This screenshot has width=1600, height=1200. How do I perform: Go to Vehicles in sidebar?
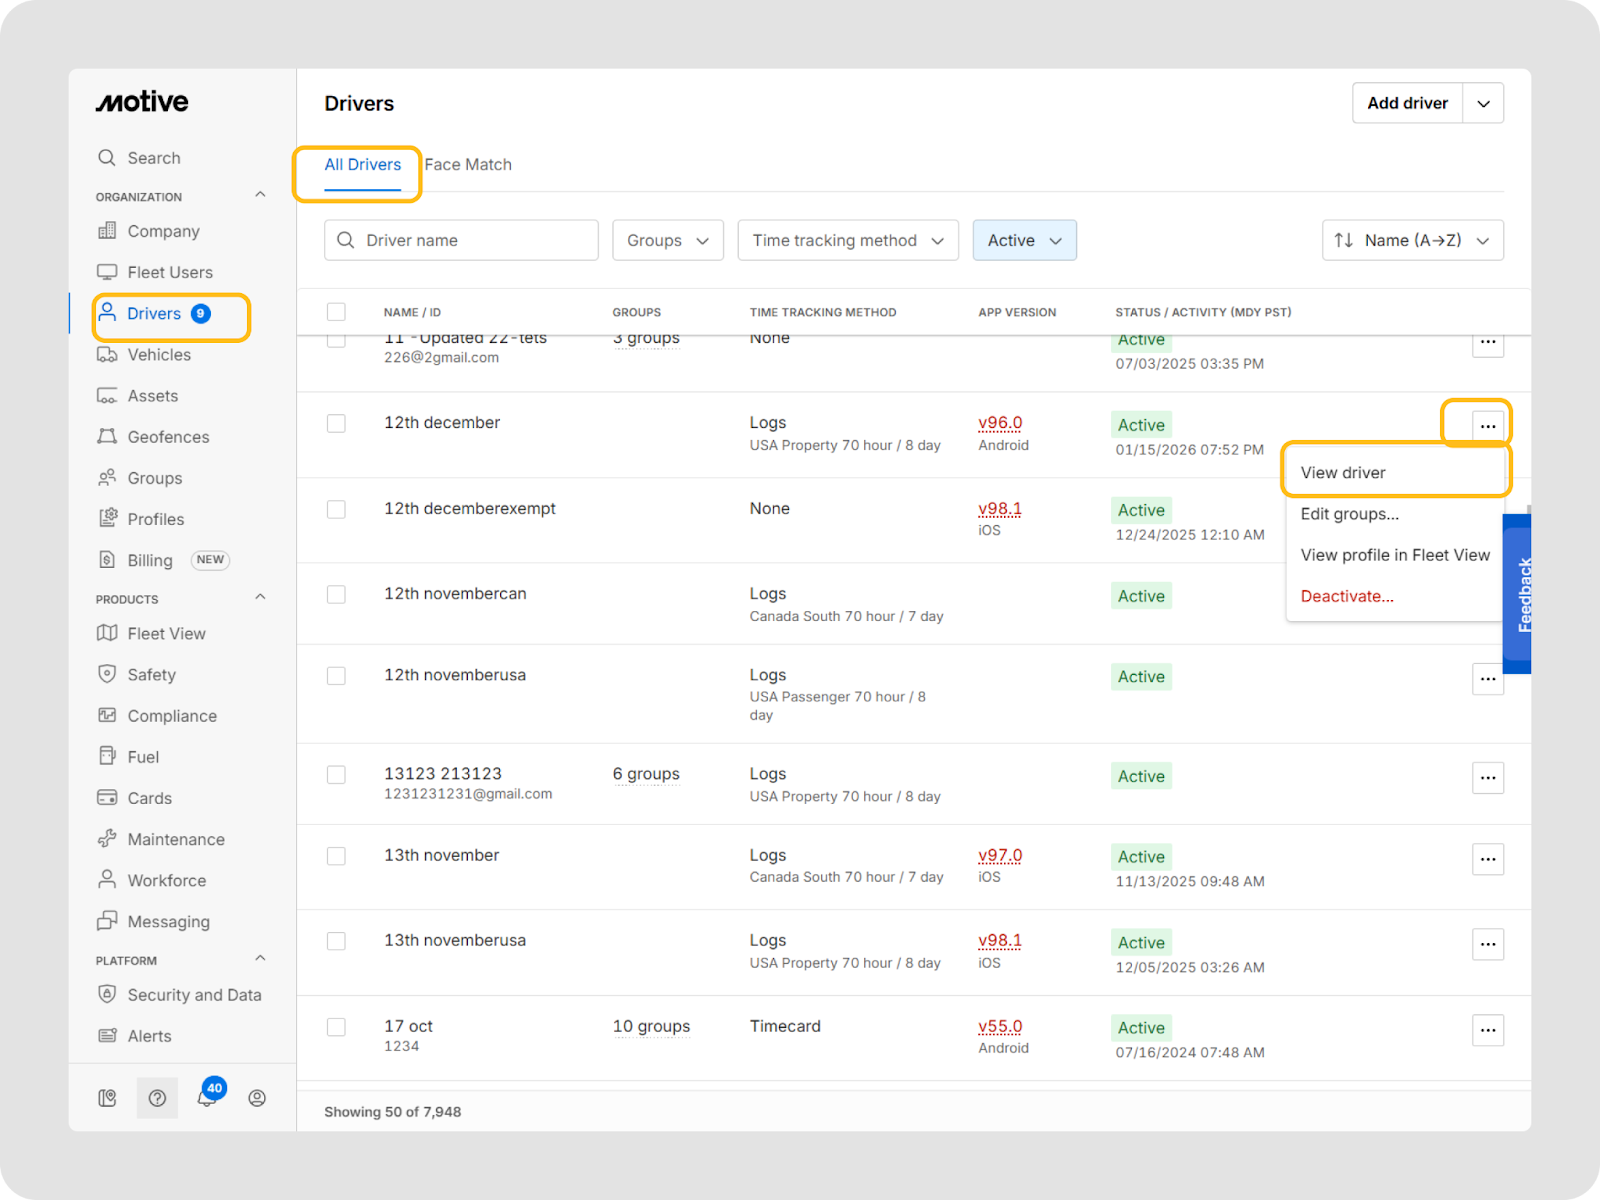pos(158,355)
